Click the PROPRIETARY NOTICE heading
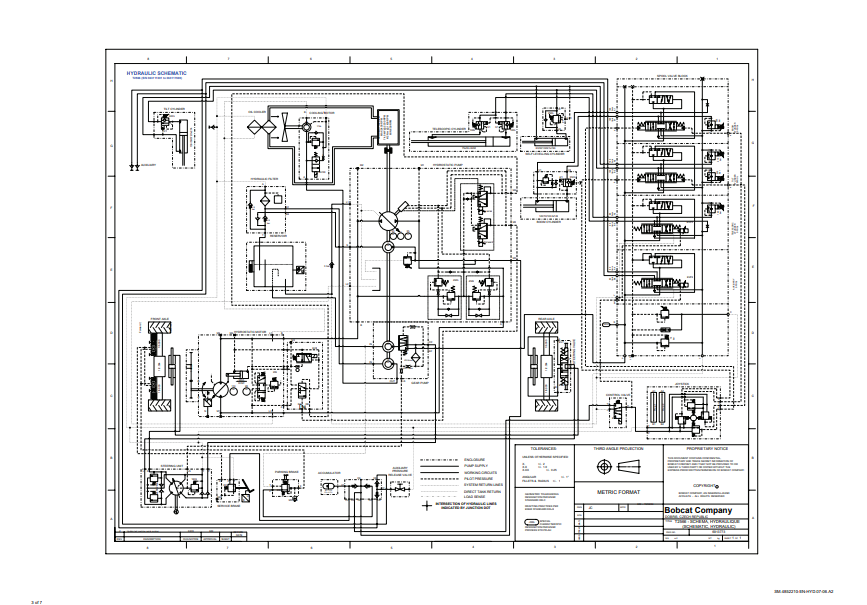 click(707, 448)
